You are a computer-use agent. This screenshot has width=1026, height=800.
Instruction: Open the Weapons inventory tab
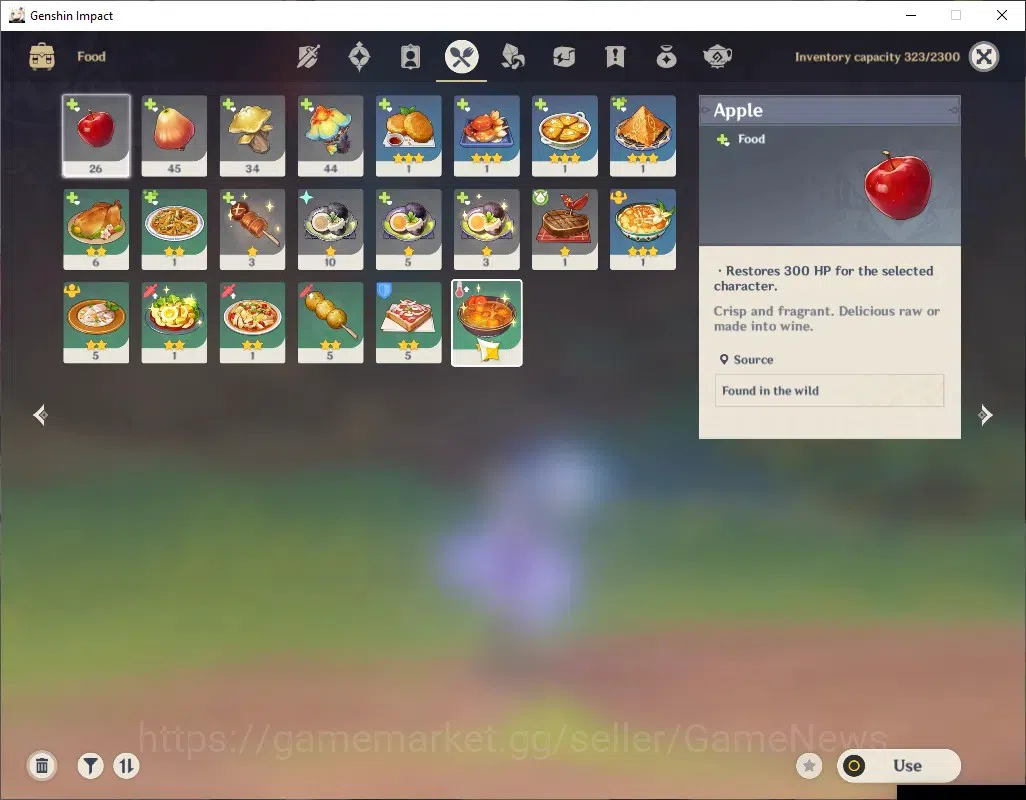(308, 57)
